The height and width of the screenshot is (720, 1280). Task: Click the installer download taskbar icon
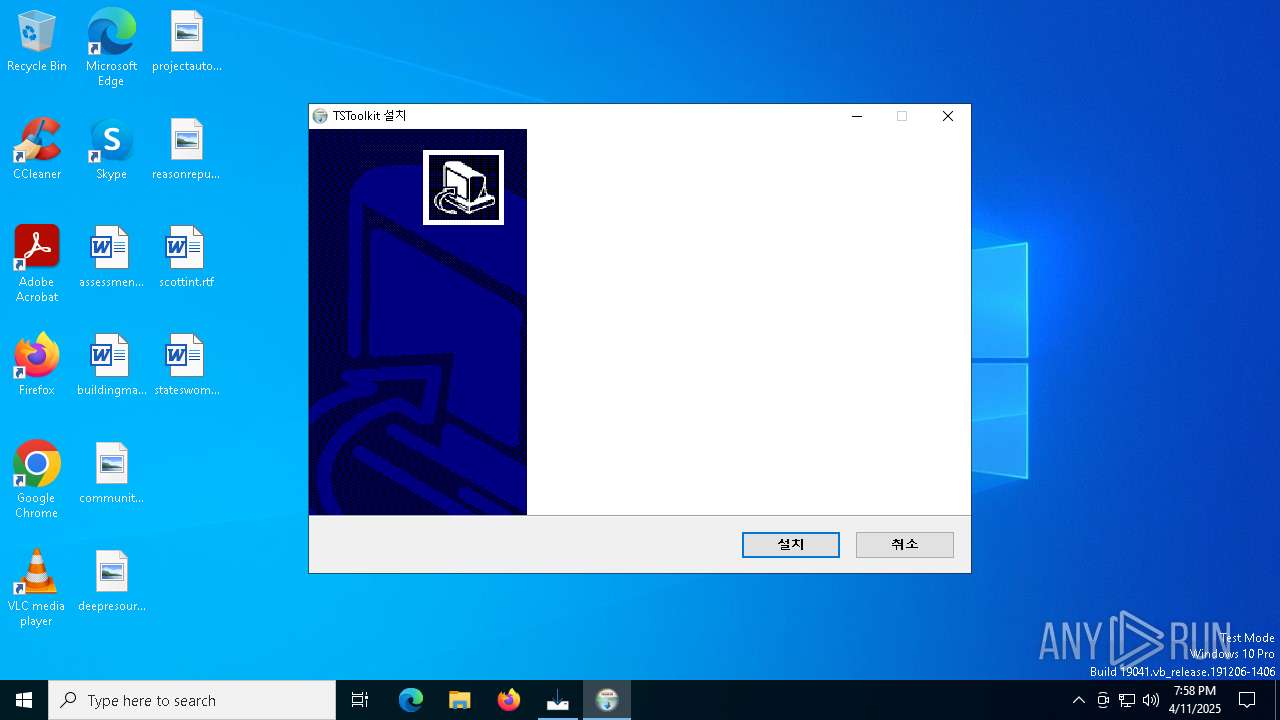click(x=558, y=700)
